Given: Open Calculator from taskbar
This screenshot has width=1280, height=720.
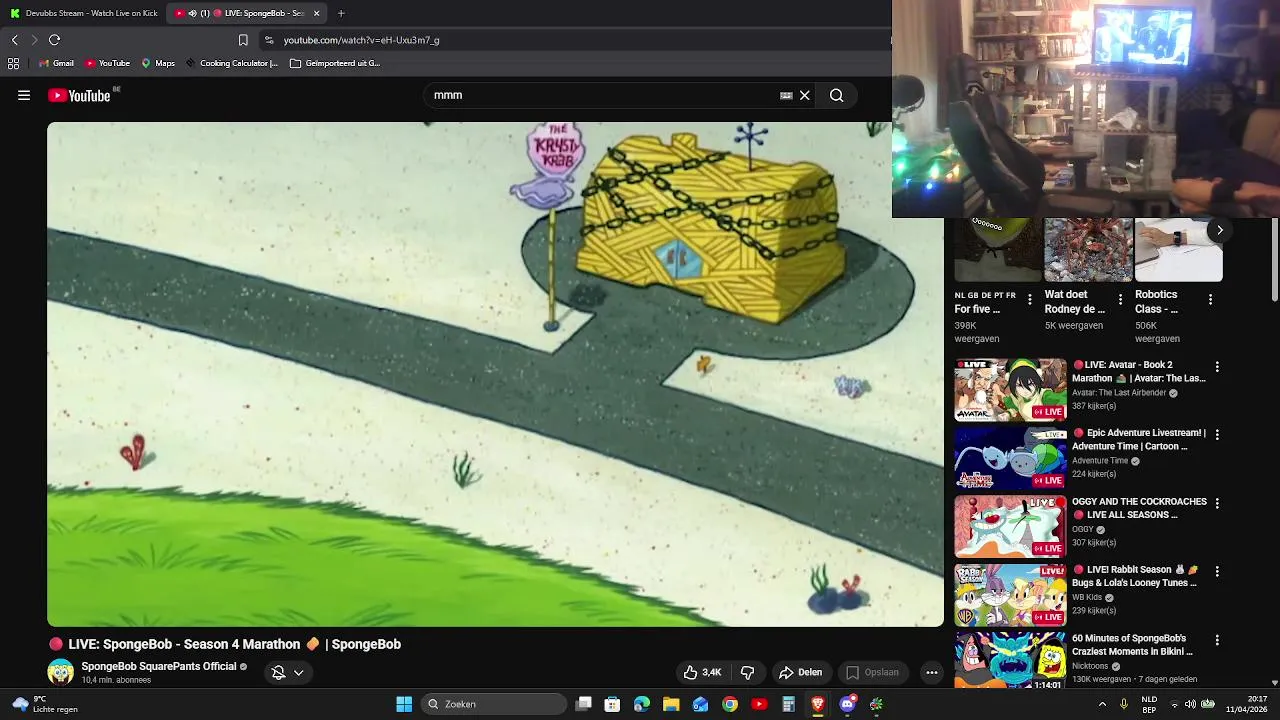Looking at the screenshot, I should click(x=788, y=704).
